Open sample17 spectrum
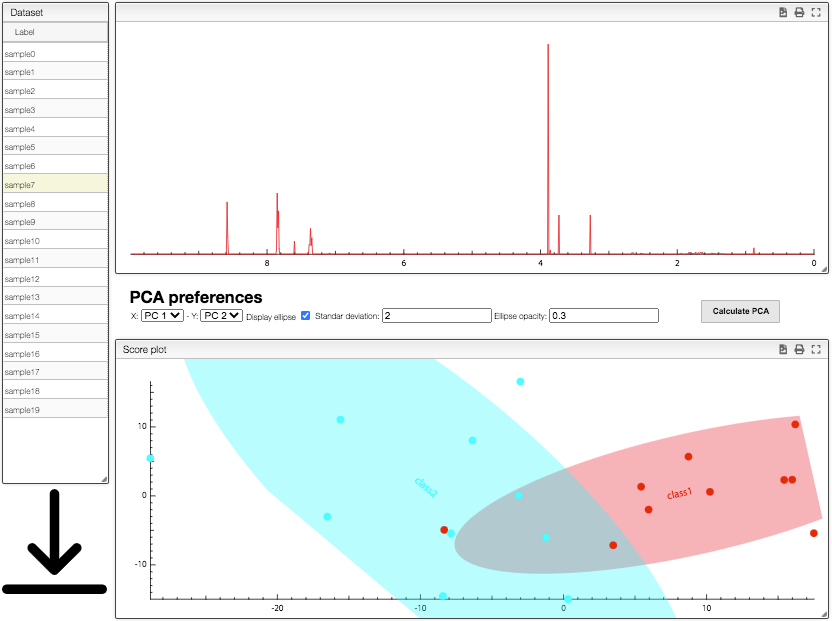The width and height of the screenshot is (832, 621). click(x=55, y=372)
